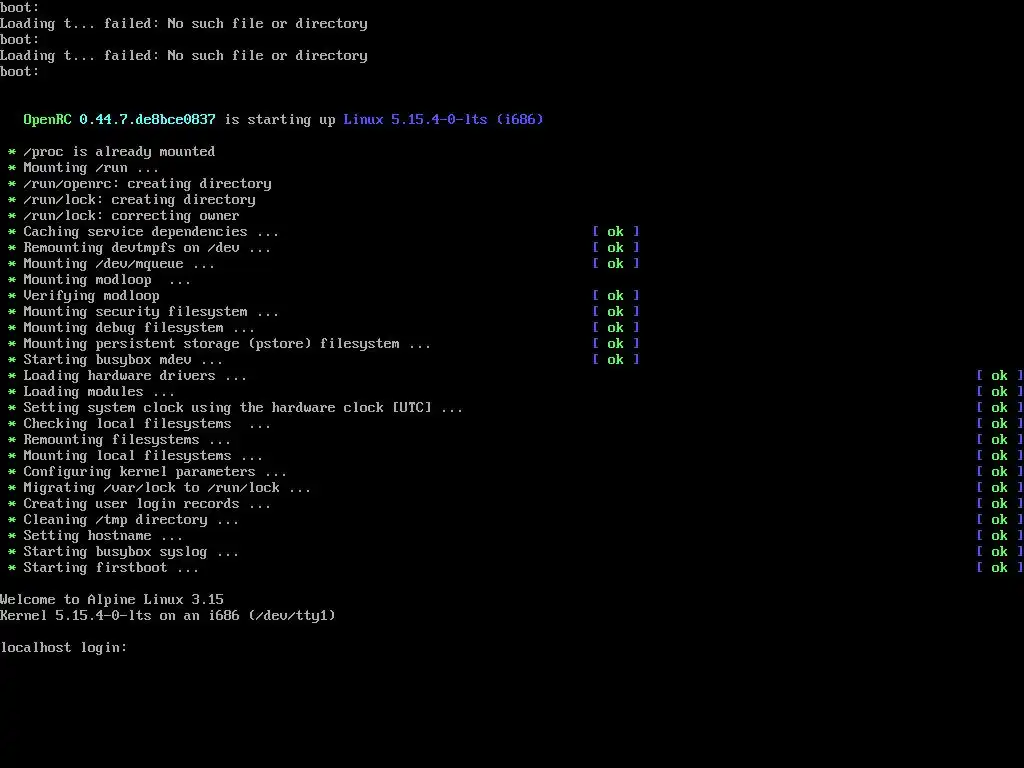Click 'OpenRC 0.44.7.de8bce0837' version text
The height and width of the screenshot is (768, 1024).
tap(120, 120)
